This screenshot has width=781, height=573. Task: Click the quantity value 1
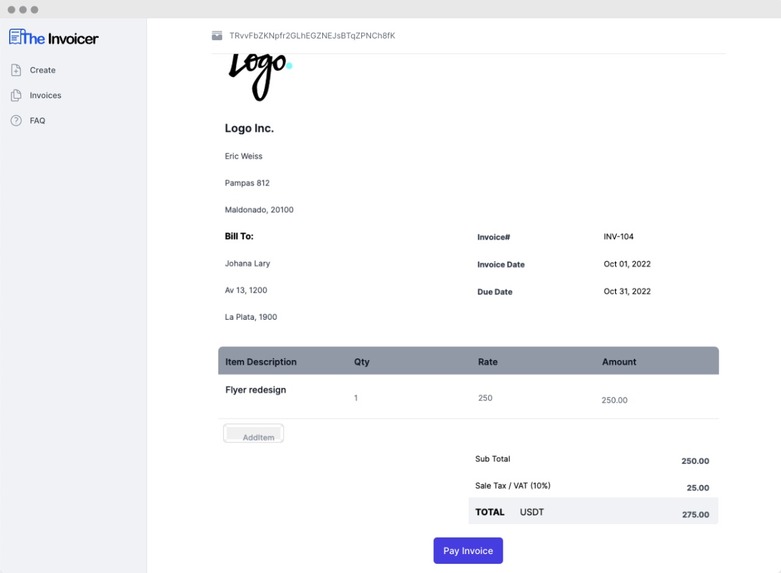click(356, 398)
